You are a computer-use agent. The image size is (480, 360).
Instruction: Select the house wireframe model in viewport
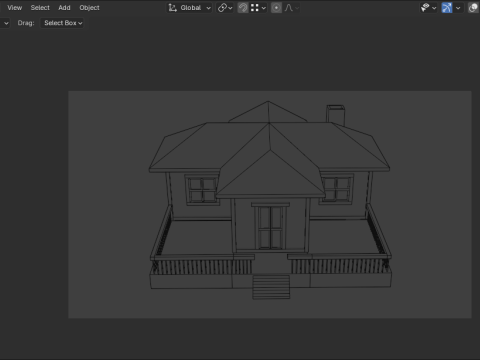pos(269,200)
